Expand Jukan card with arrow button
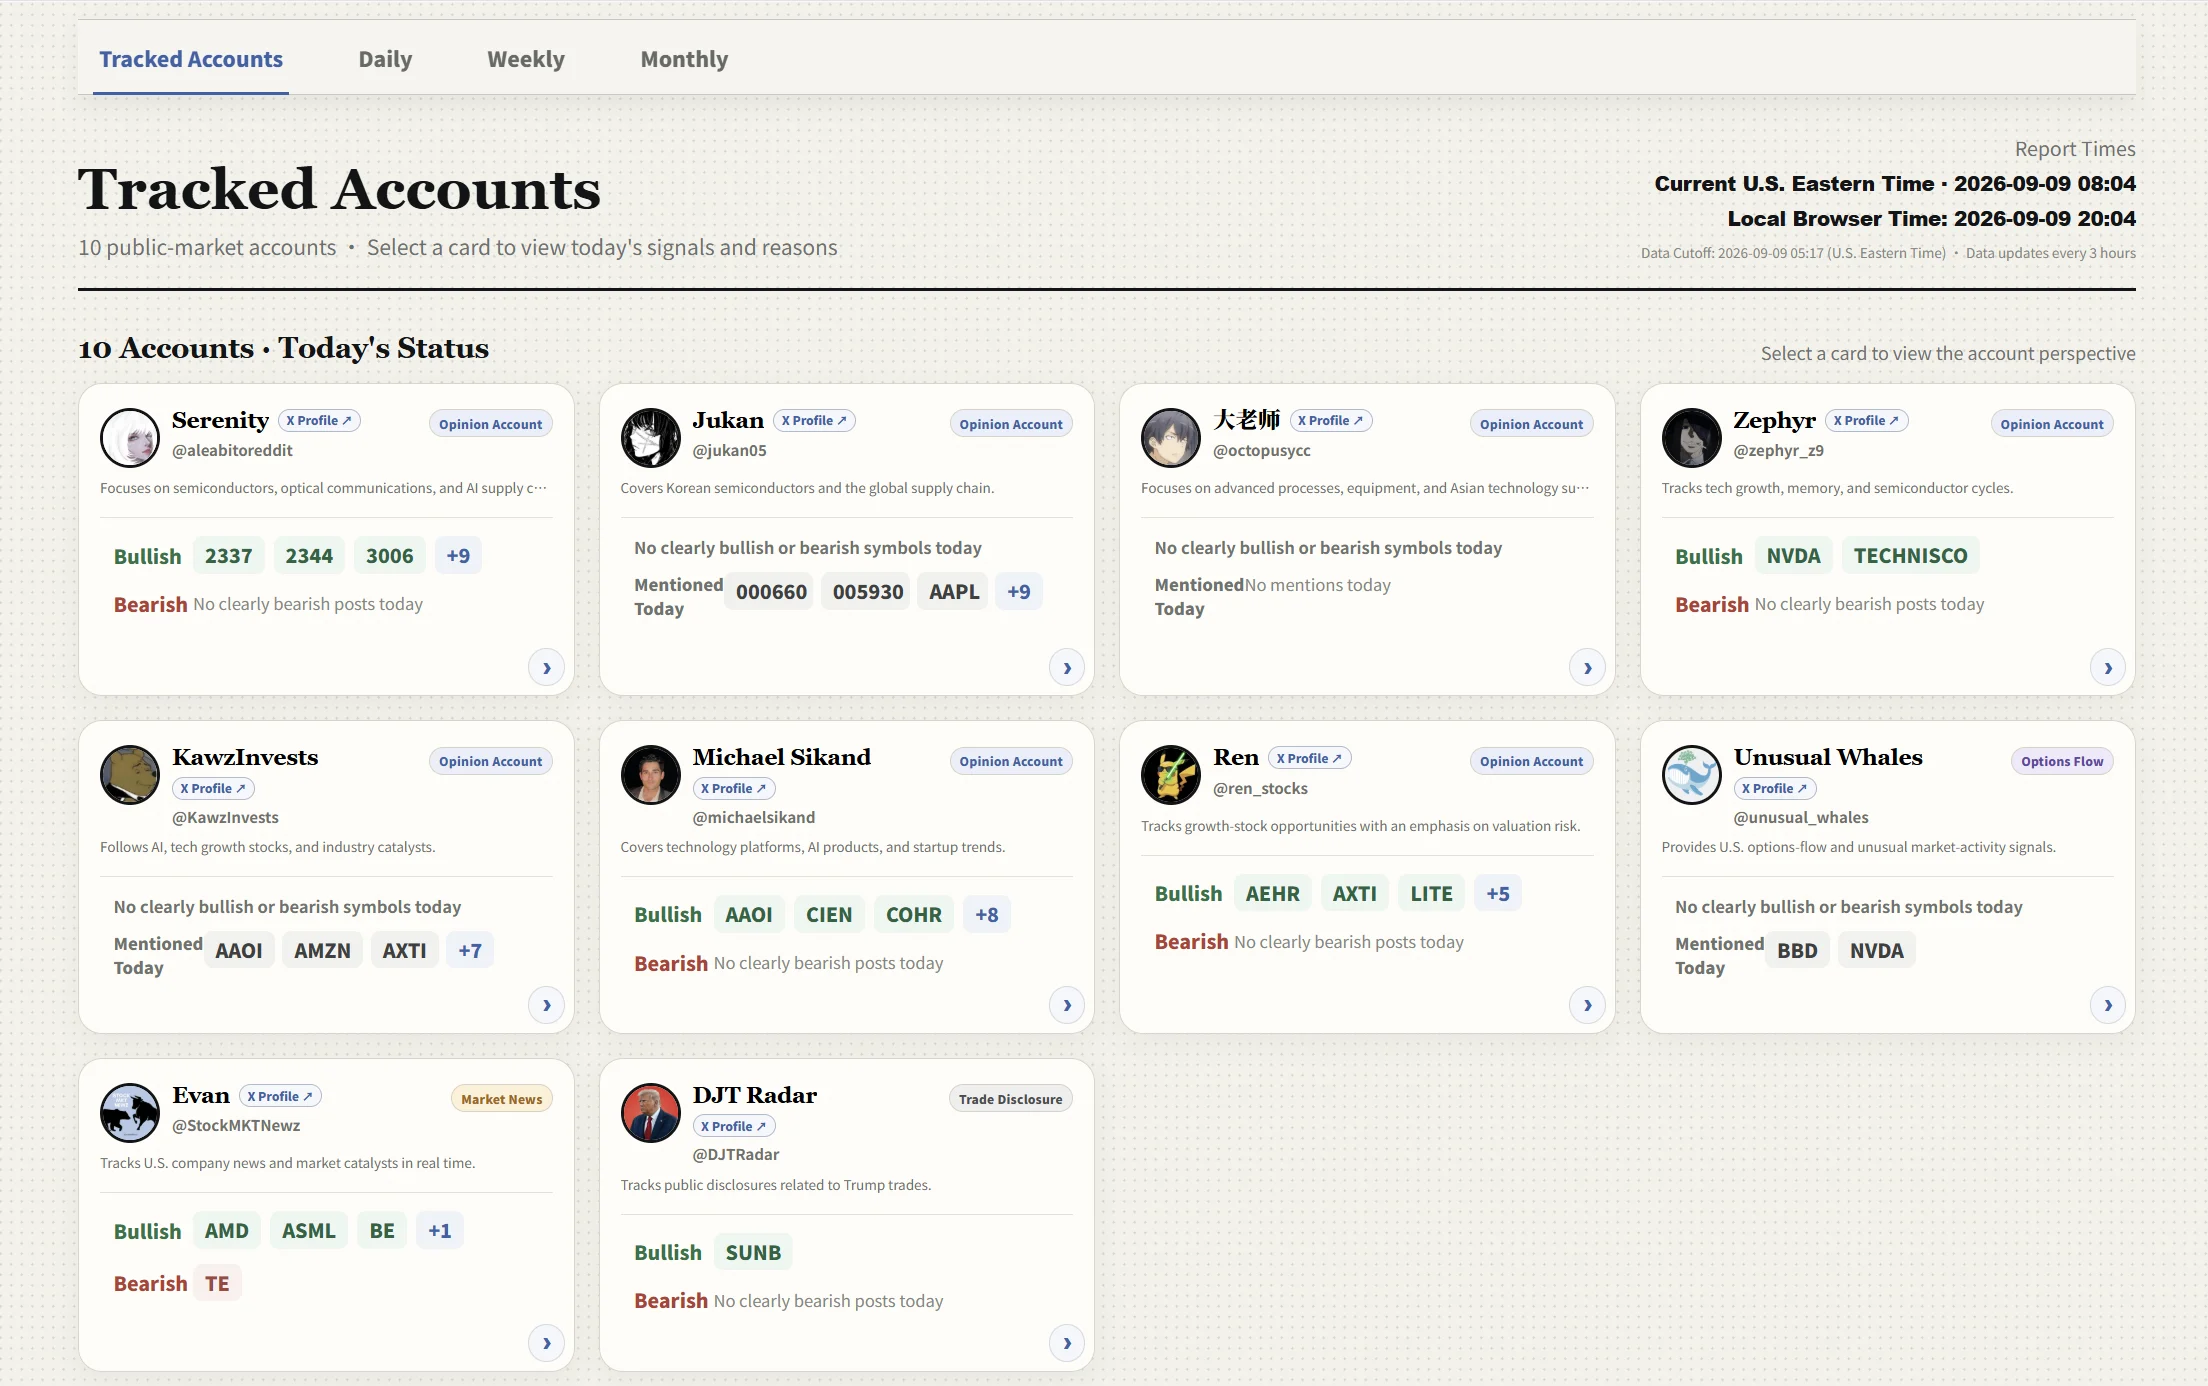This screenshot has width=2208, height=1386. click(x=1067, y=668)
